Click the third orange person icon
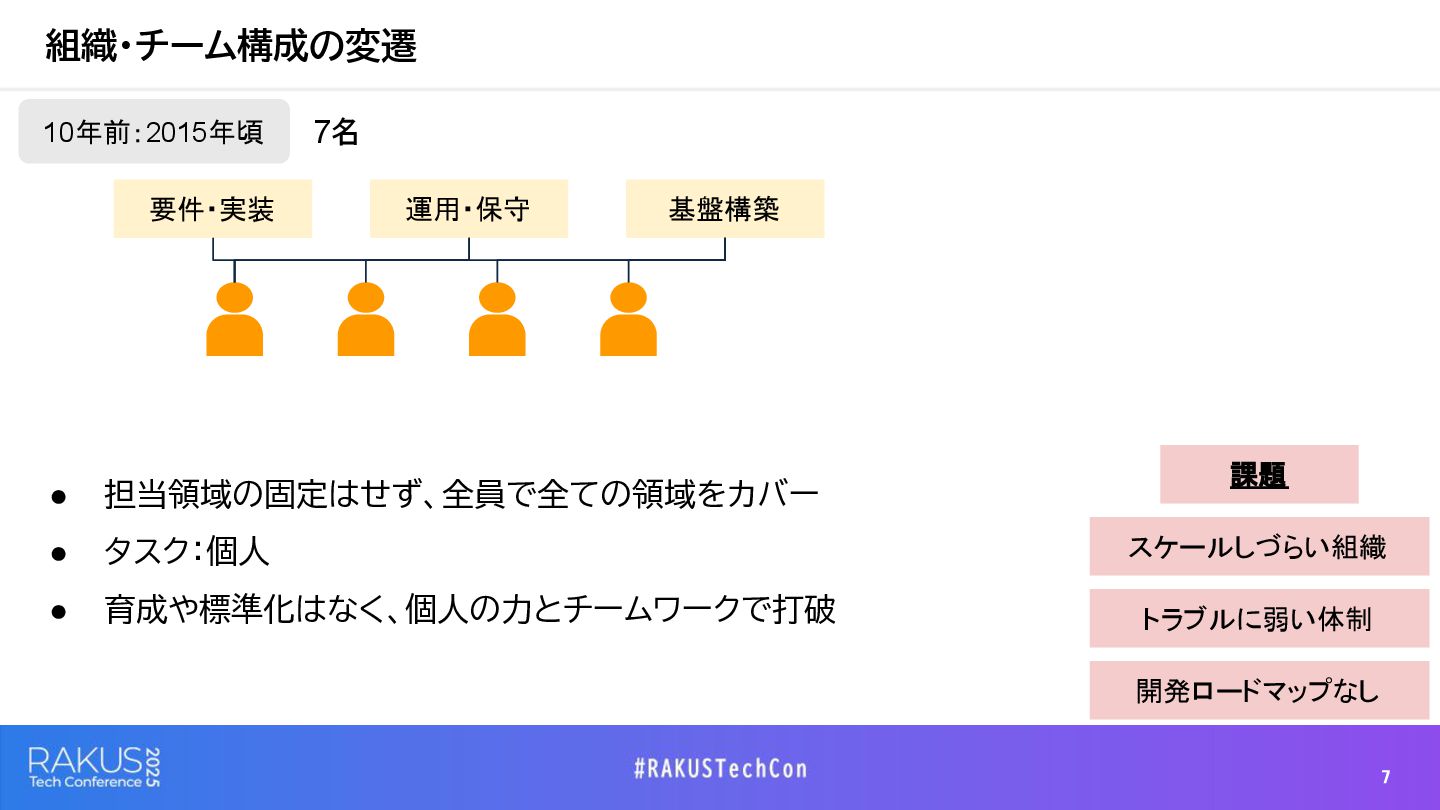 pyautogui.click(x=497, y=319)
